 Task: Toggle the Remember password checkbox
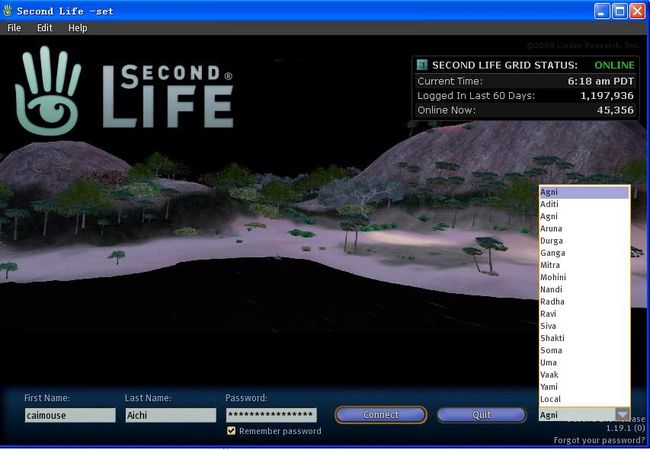(231, 431)
